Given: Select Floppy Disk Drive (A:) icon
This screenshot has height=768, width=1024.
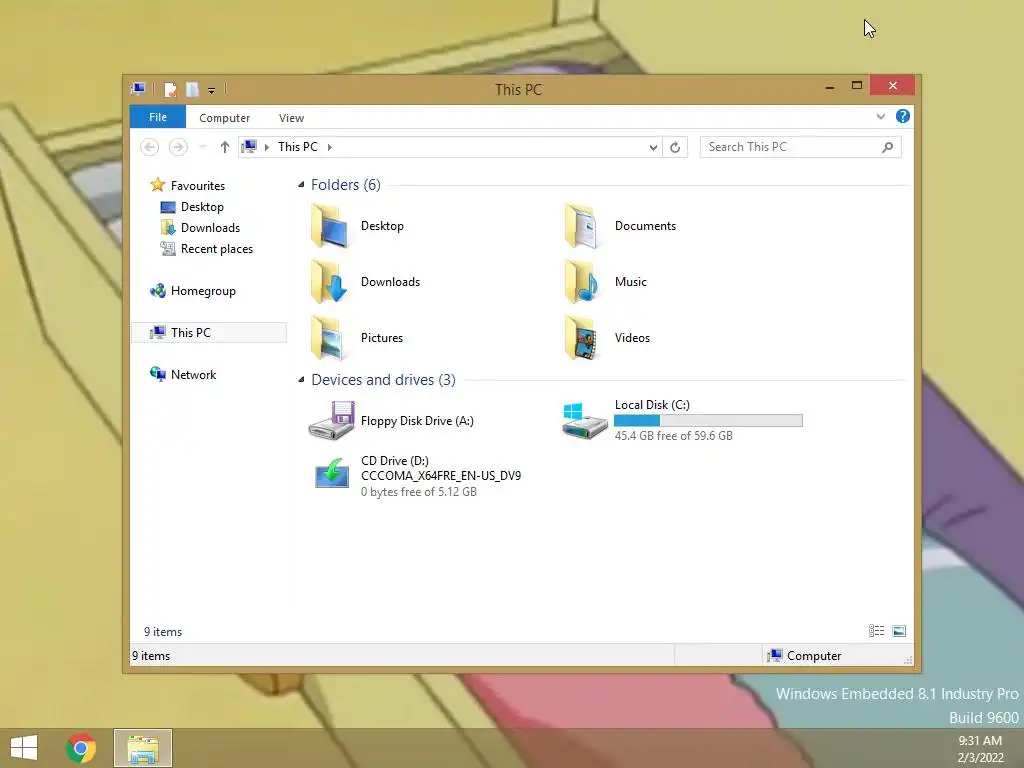Looking at the screenshot, I should pos(331,421).
